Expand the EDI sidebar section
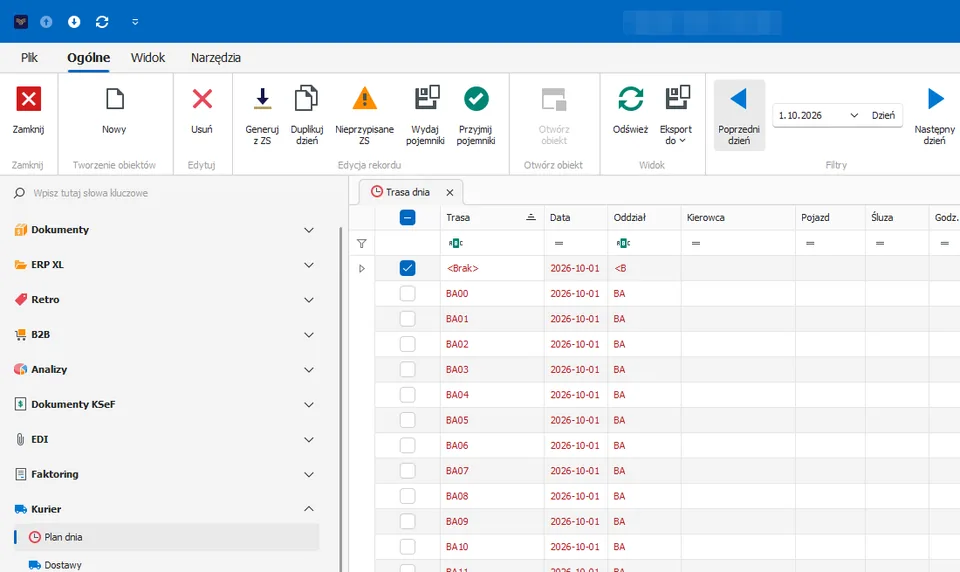 [309, 440]
